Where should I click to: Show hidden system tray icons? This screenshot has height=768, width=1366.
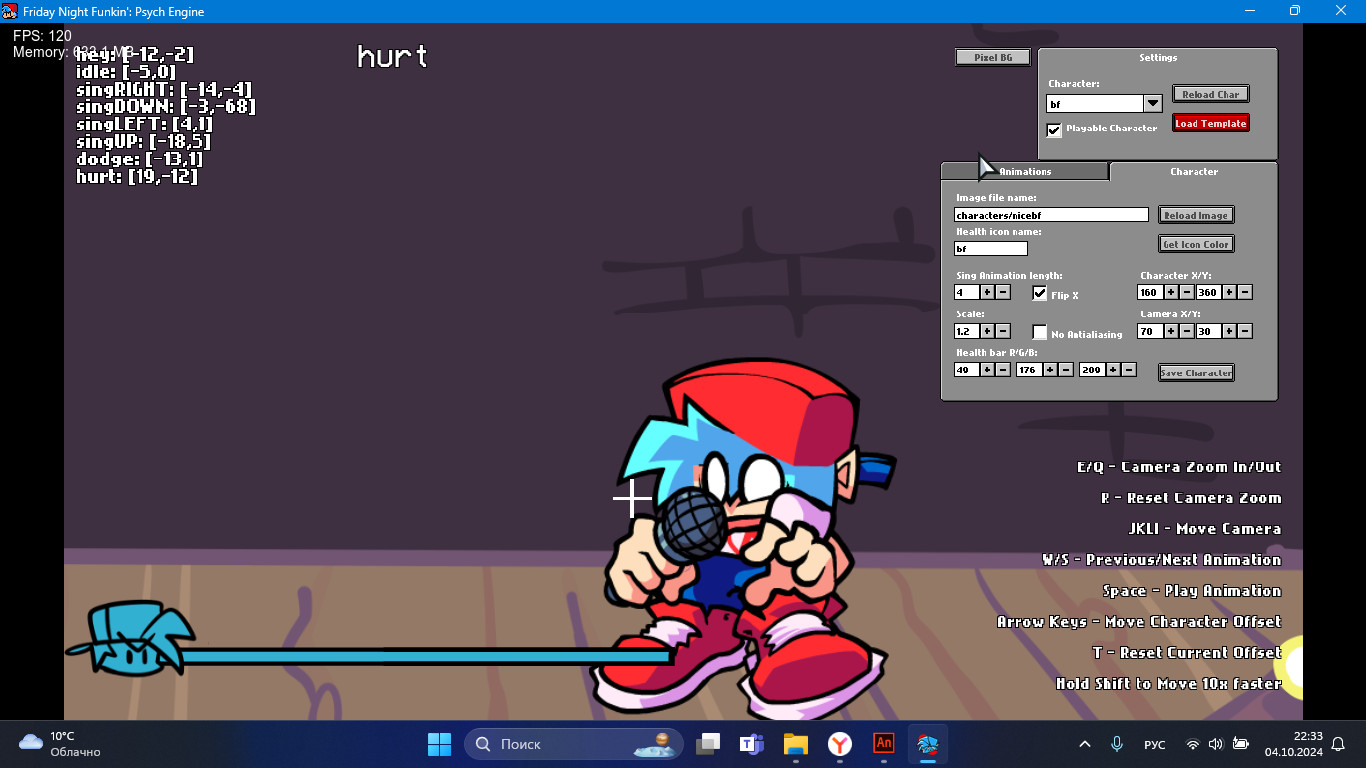pyautogui.click(x=1085, y=744)
